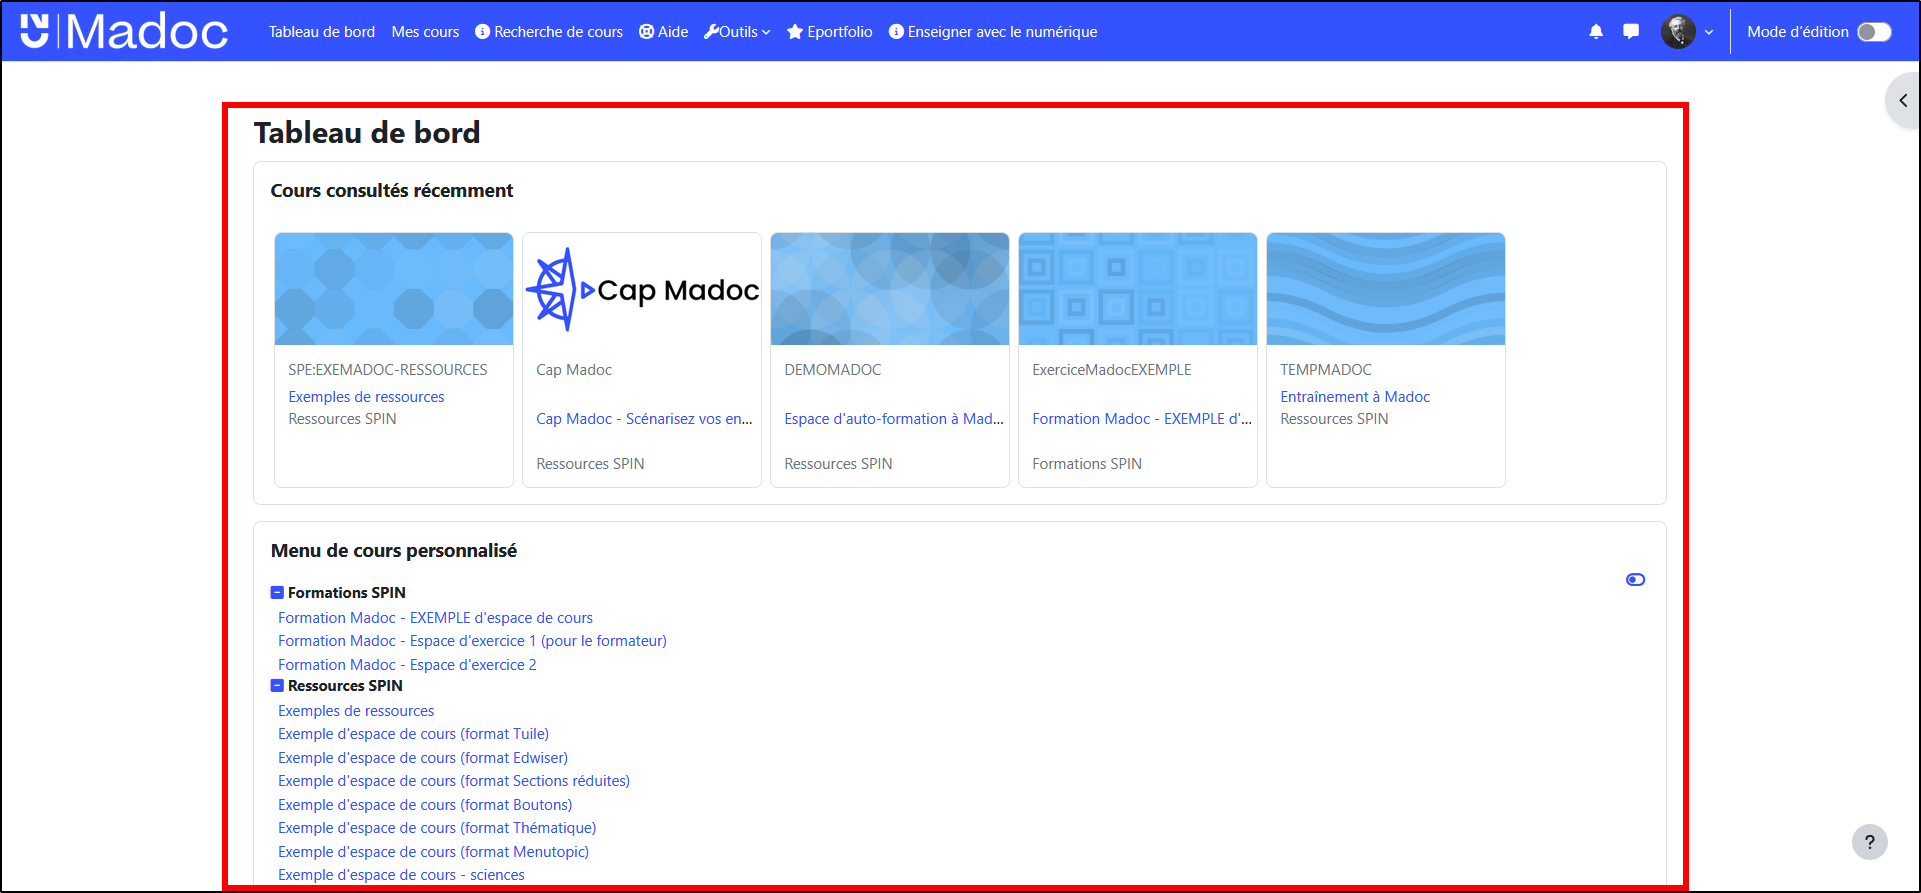Open the messaging chat bubble icon
Screen dimensions: 1921x893
(x=1631, y=32)
